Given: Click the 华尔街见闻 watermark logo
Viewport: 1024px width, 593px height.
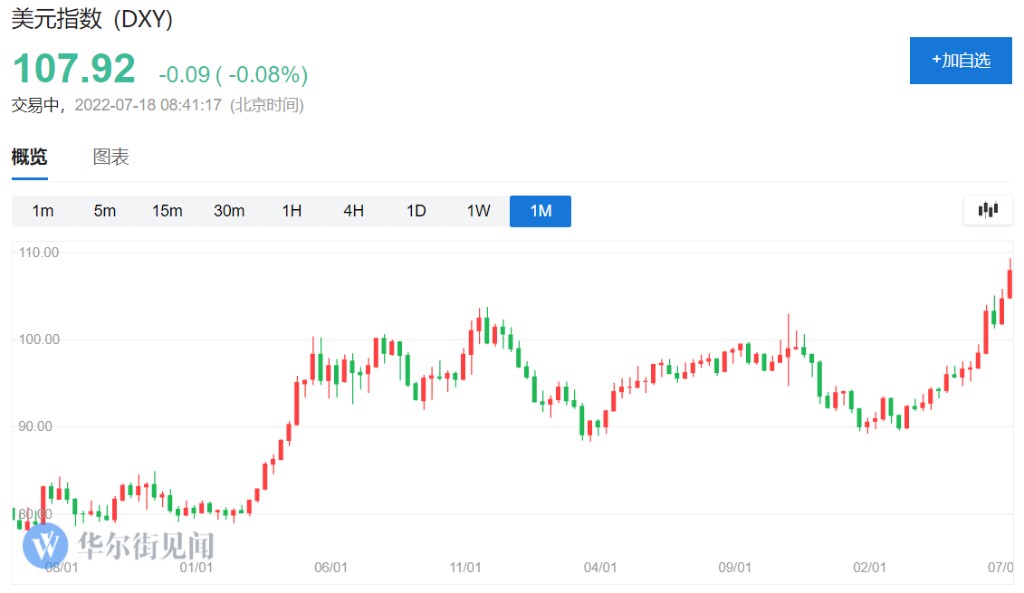Looking at the screenshot, I should (x=120, y=545).
